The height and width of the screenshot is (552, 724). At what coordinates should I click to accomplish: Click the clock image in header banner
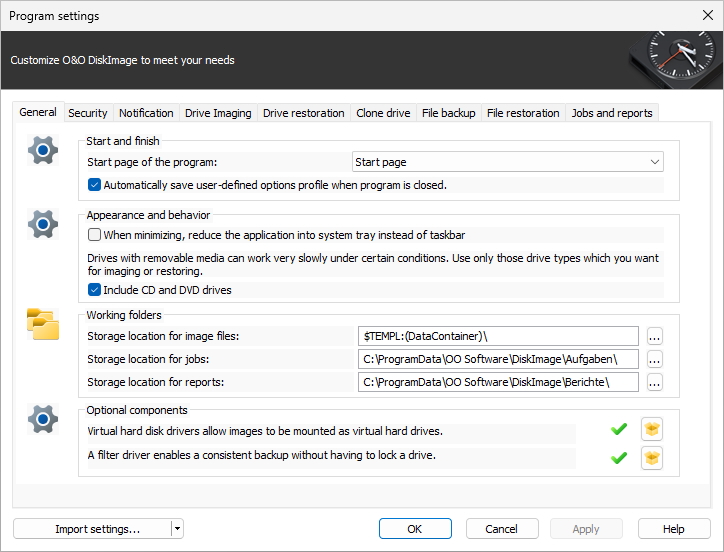676,60
